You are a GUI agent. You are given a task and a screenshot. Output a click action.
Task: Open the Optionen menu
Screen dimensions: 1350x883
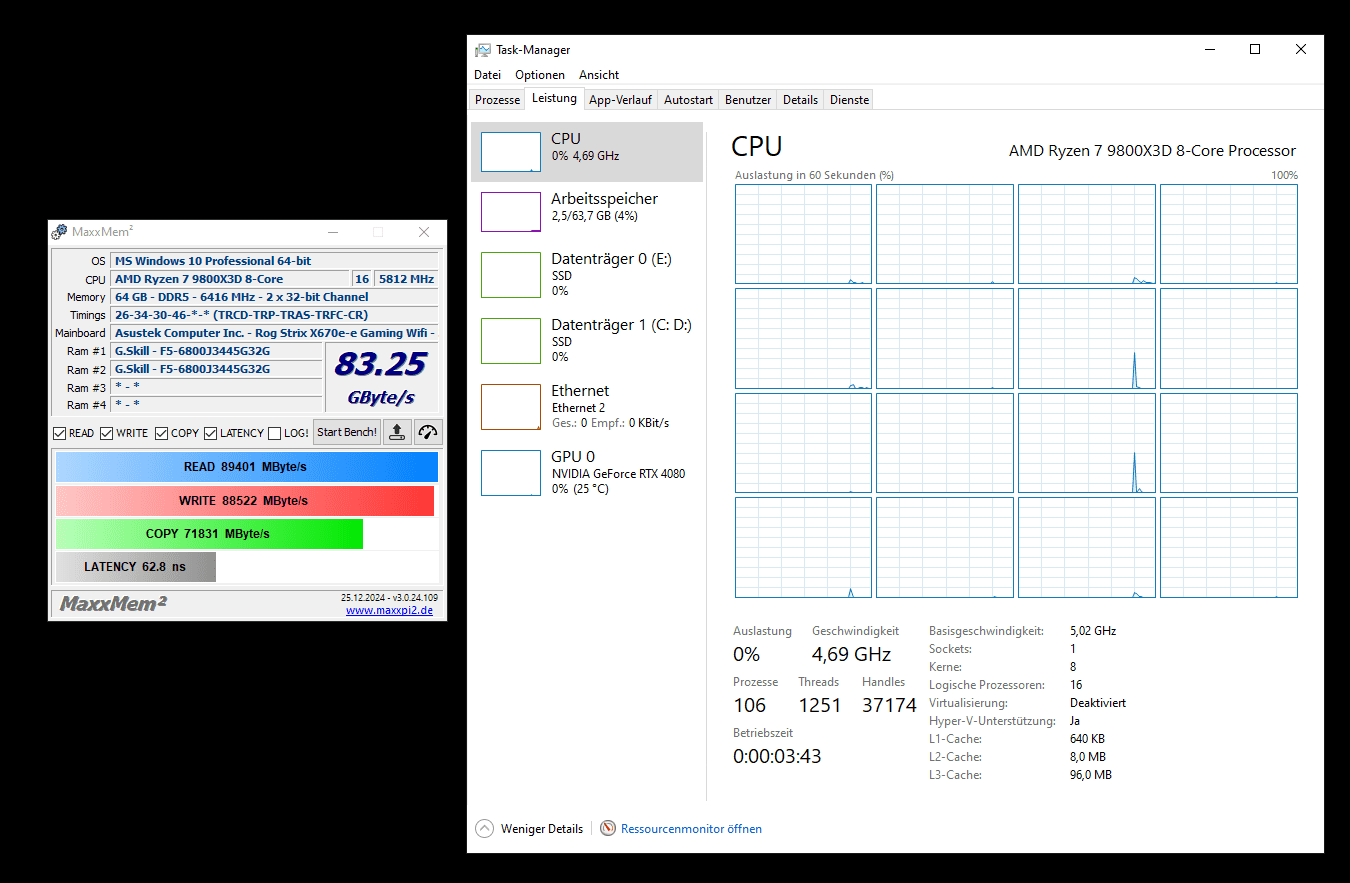pos(540,75)
